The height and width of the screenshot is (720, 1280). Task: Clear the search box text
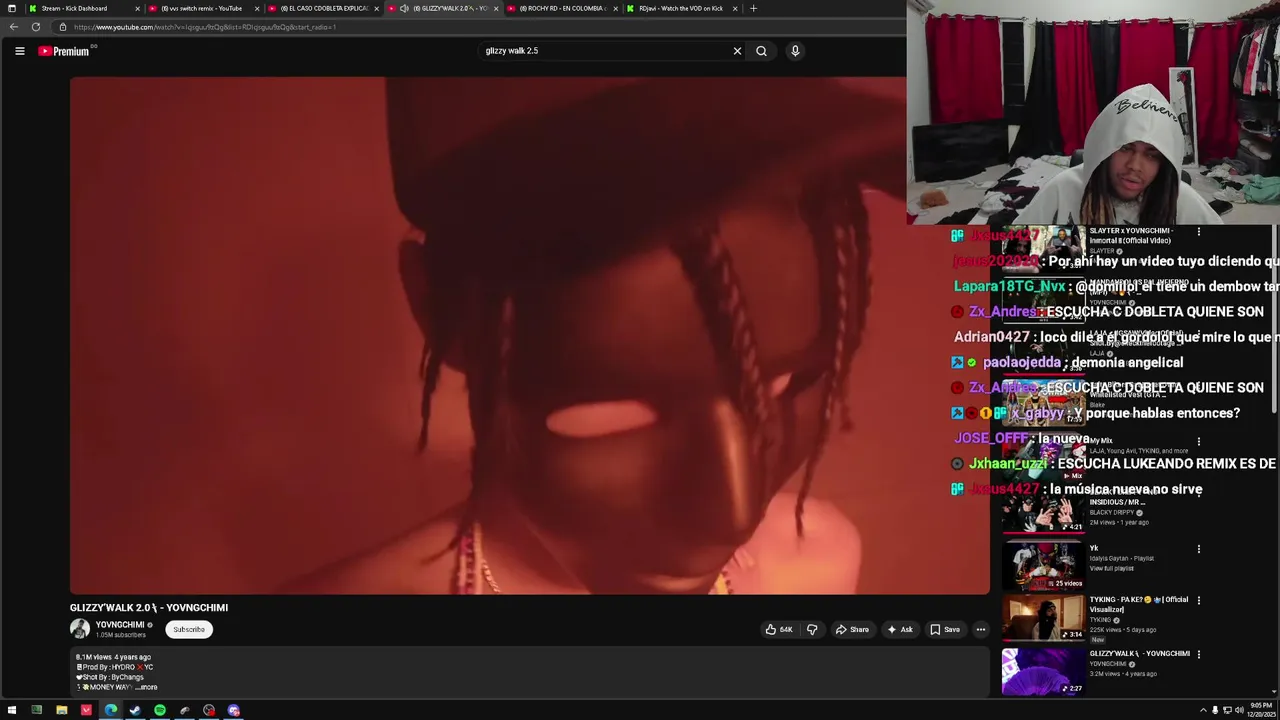(737, 51)
